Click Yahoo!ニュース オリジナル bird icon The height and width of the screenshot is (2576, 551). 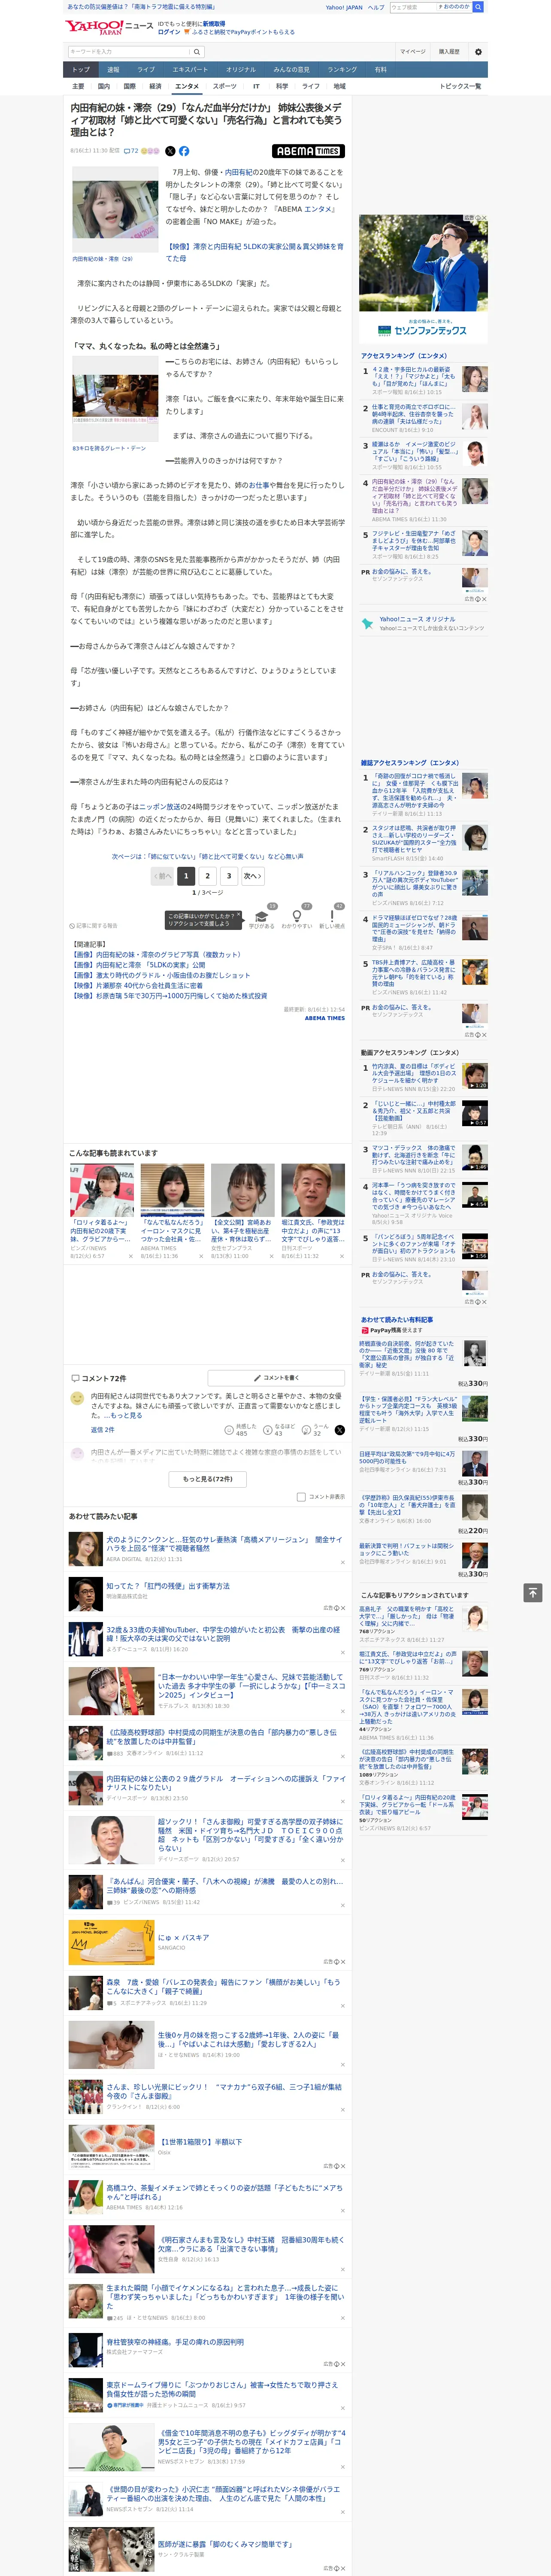367,623
